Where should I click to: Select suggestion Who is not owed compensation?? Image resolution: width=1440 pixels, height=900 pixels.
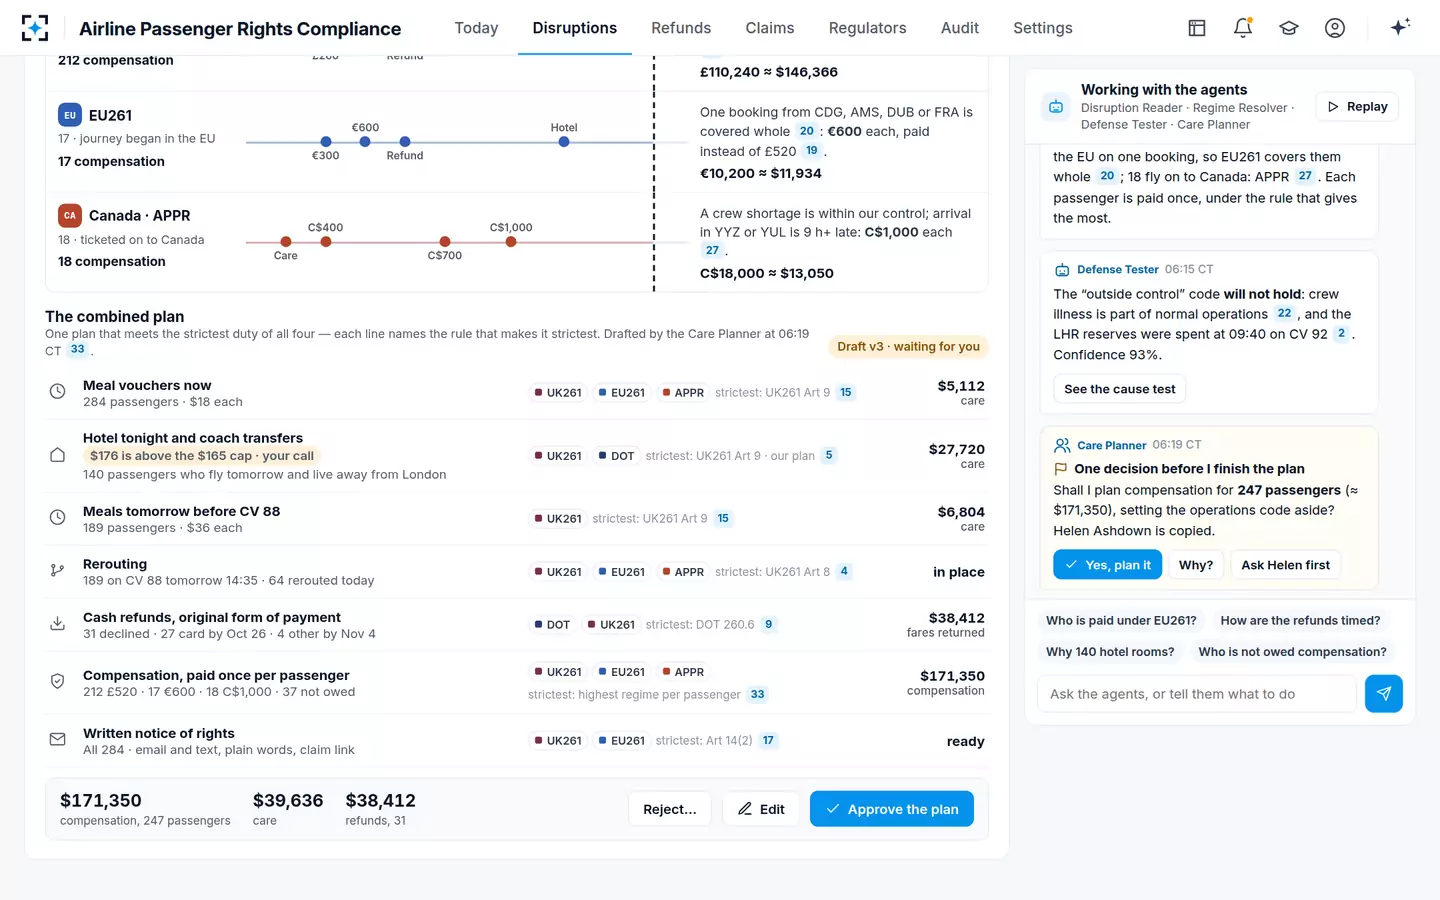point(1292,651)
